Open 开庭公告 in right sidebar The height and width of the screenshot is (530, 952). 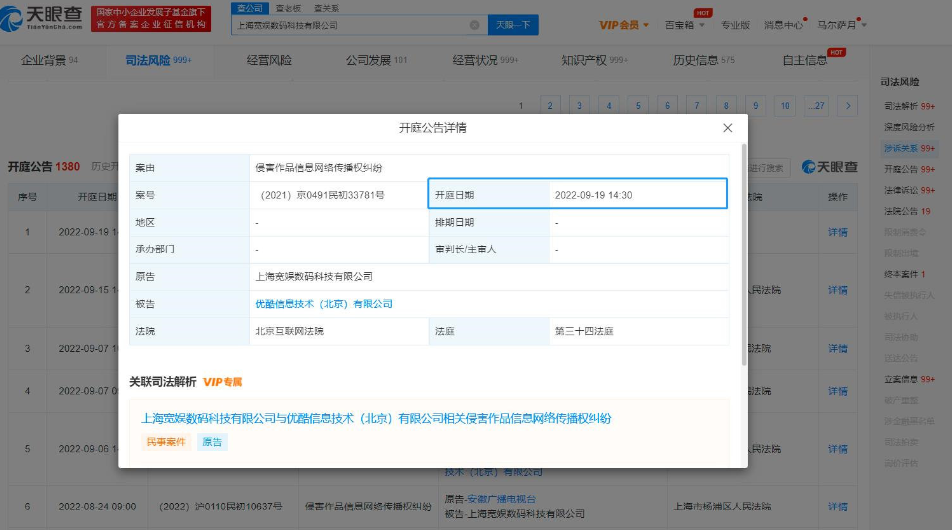pos(909,169)
